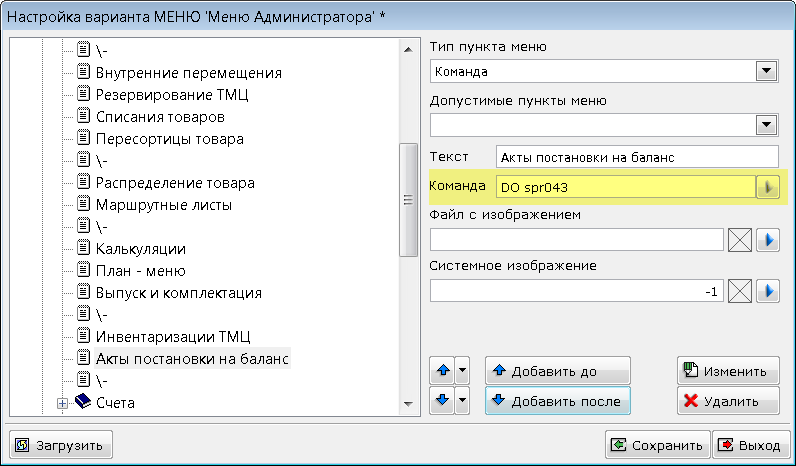Click the 'Добавить до' button
The width and height of the screenshot is (796, 466).
click(558, 371)
